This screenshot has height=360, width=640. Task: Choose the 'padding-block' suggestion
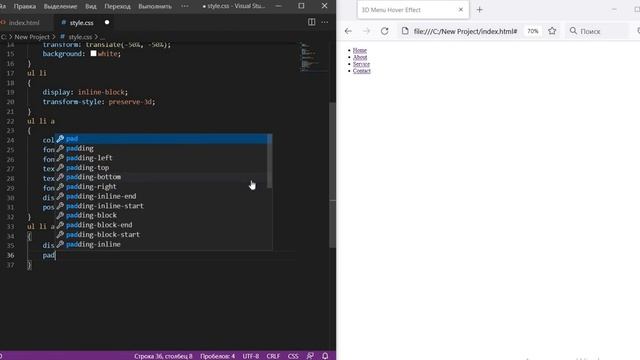[x=162, y=216]
